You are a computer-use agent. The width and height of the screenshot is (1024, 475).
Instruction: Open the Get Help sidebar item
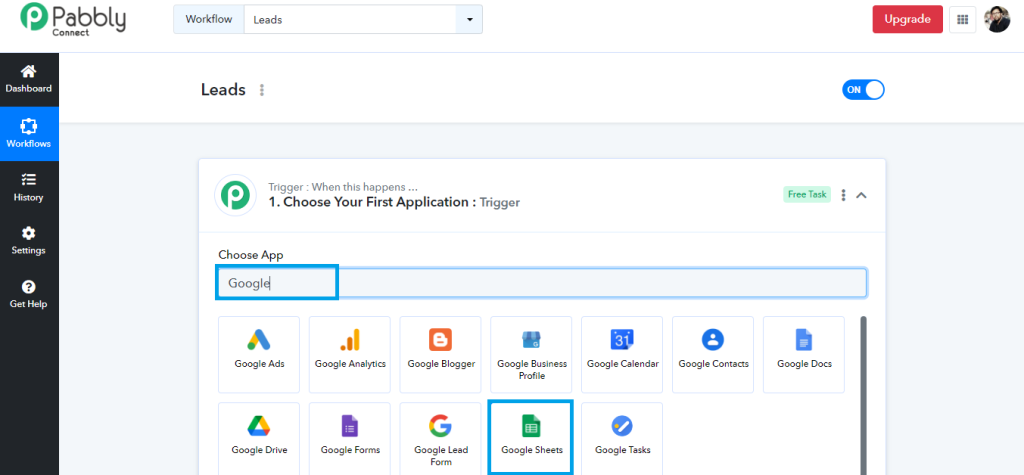(x=29, y=294)
